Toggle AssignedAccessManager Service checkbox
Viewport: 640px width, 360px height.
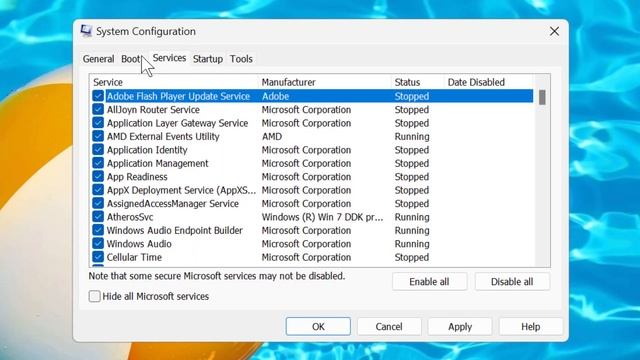(x=98, y=203)
